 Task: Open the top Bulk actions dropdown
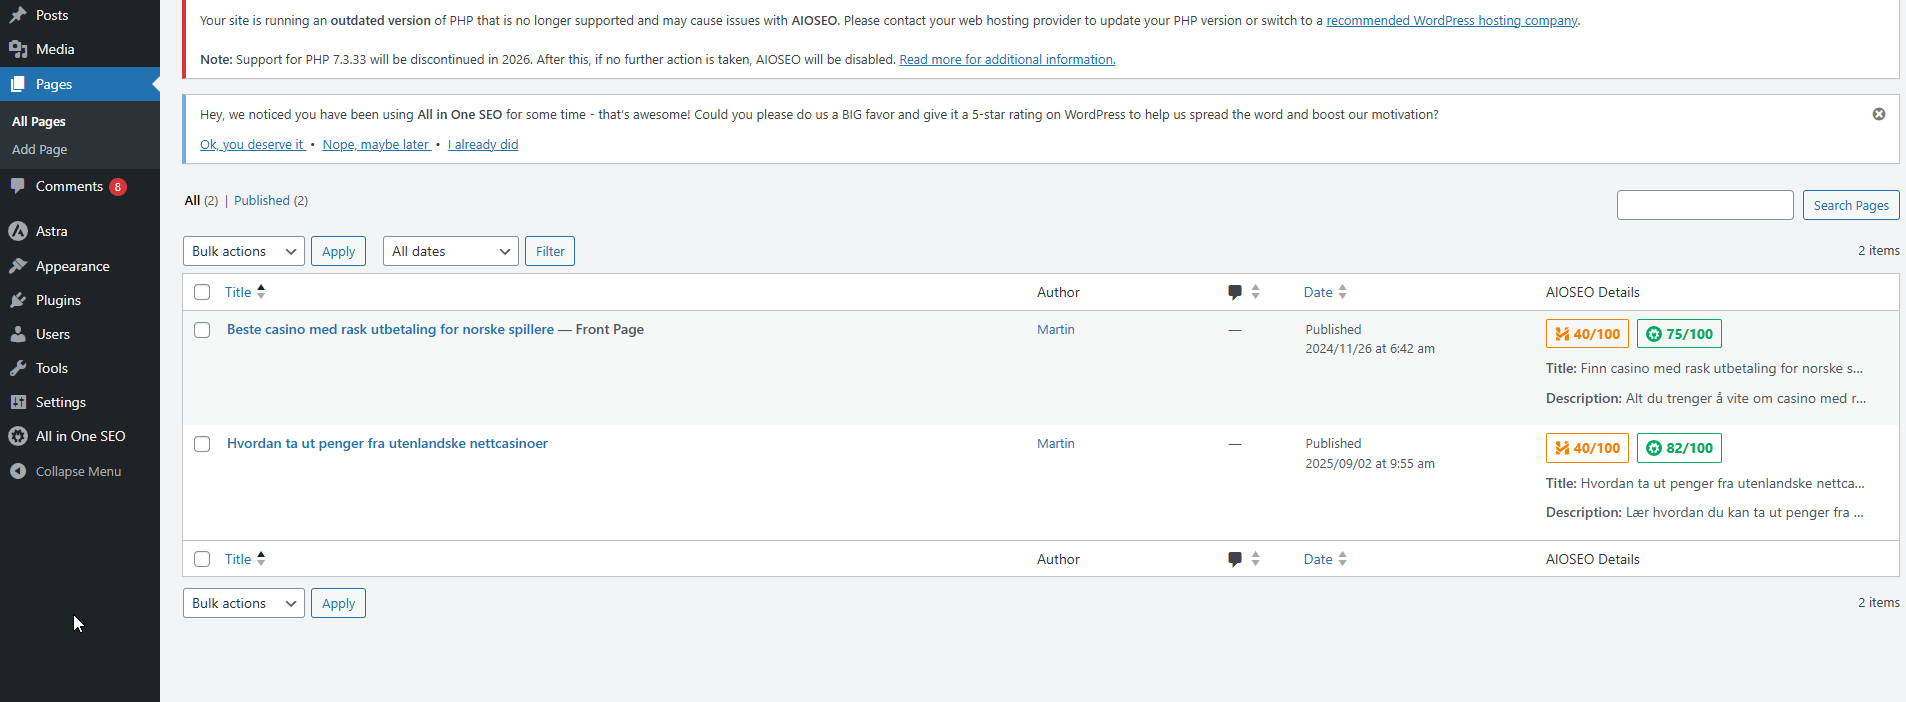coord(243,251)
